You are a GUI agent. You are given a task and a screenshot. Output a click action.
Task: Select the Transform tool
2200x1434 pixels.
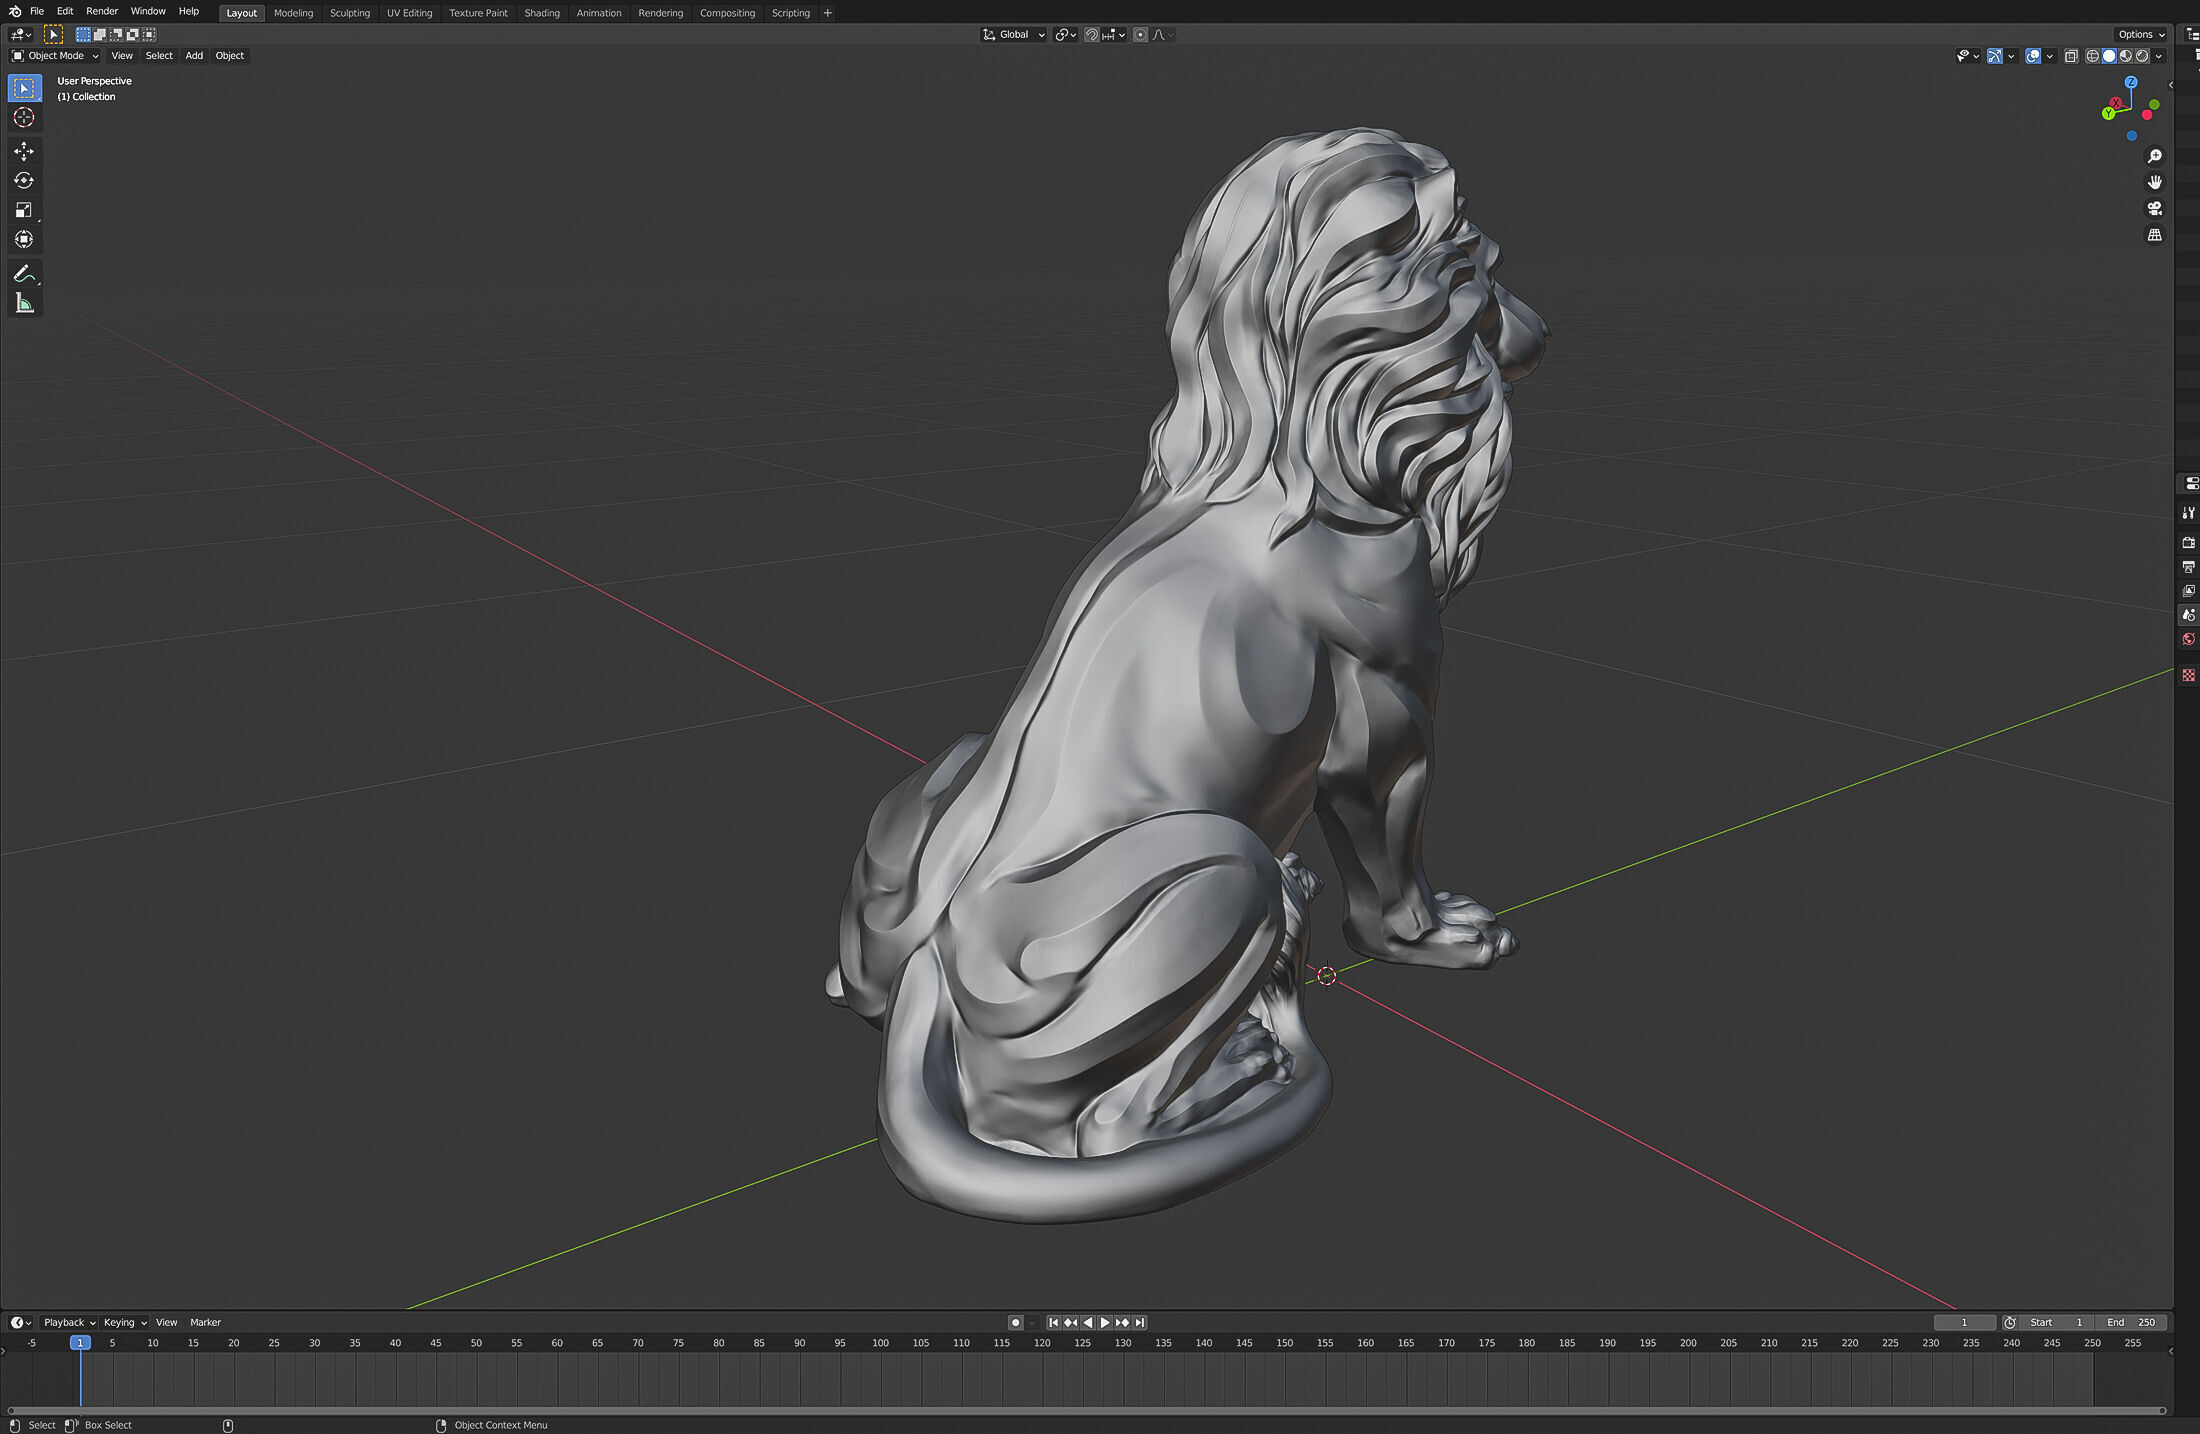point(24,239)
